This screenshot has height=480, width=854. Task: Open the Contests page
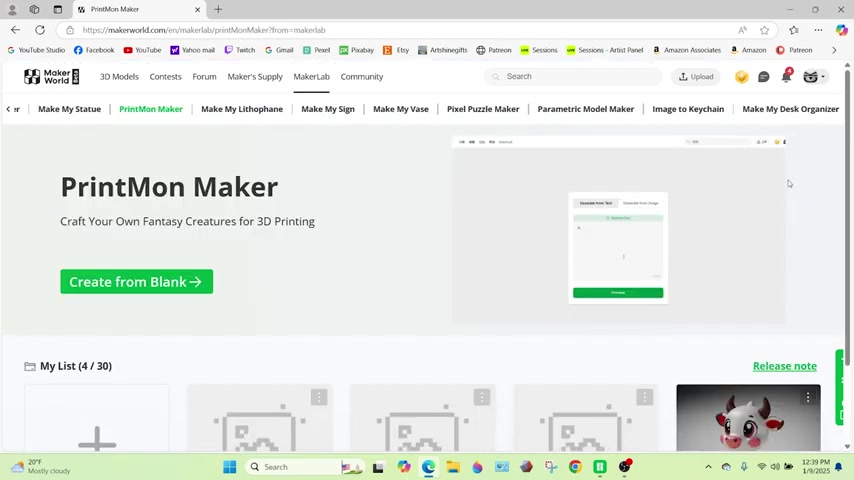coord(166,77)
